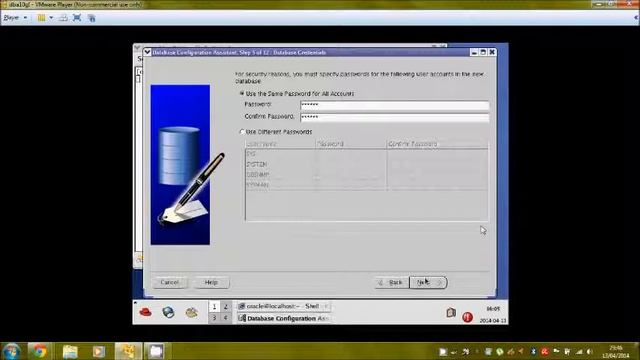
Task: Switch to workspace 2
Action: (x=225, y=307)
